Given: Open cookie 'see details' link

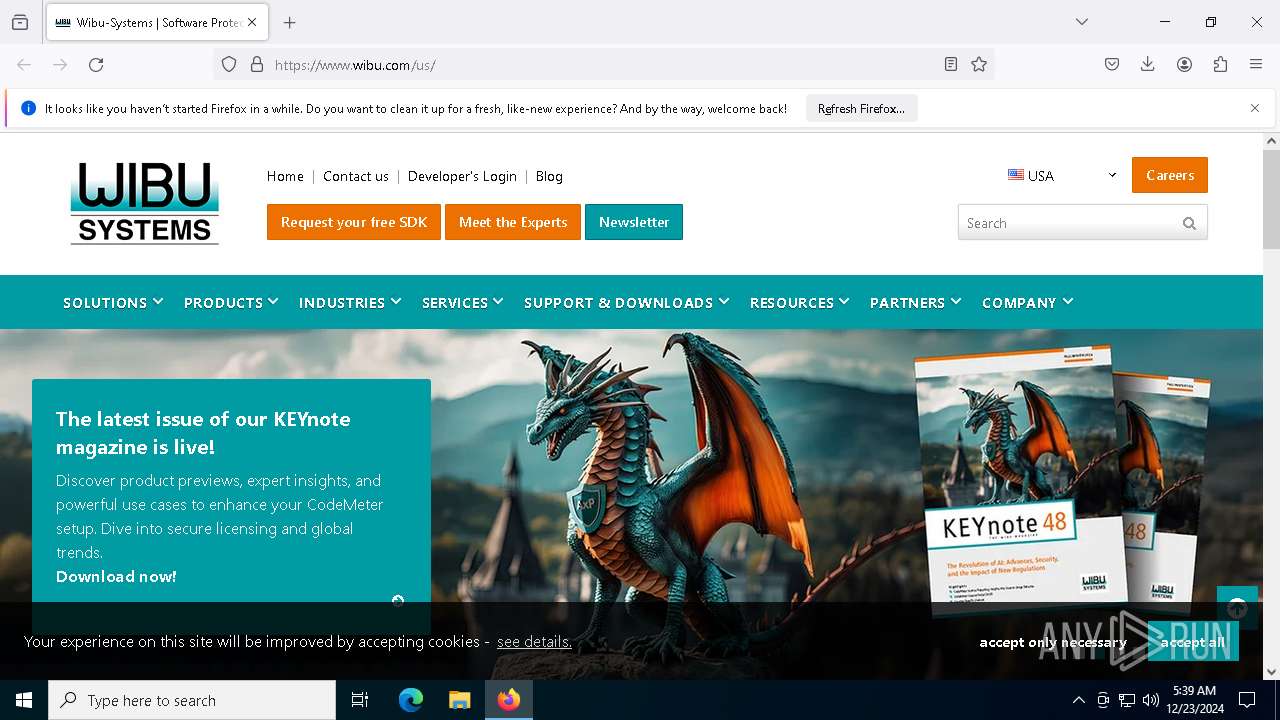Looking at the screenshot, I should pos(534,641).
